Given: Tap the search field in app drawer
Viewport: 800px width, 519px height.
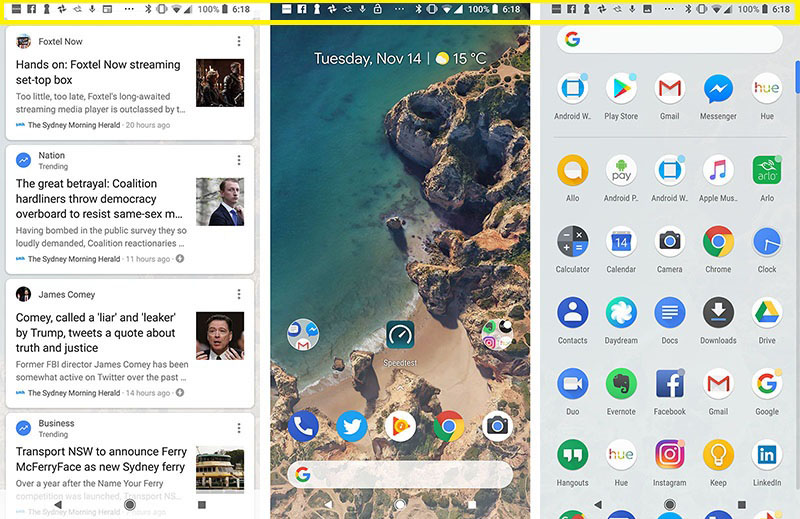Looking at the screenshot, I should tap(669, 39).
